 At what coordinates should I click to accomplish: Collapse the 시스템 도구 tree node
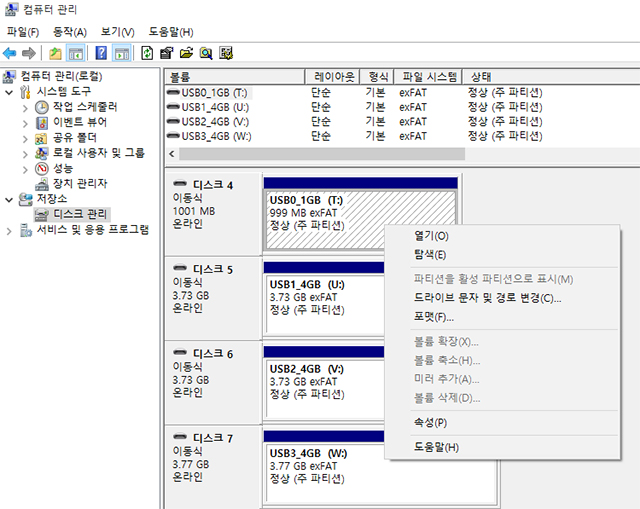(x=9, y=92)
